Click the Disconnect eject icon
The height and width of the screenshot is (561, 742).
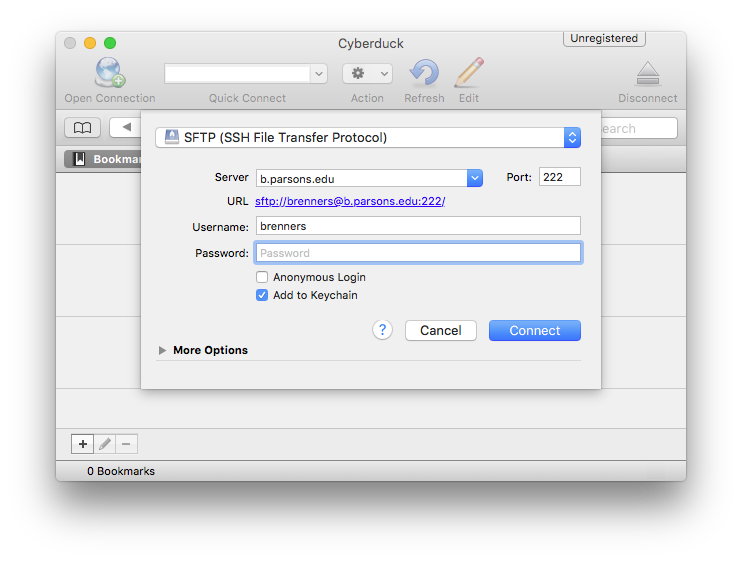[x=648, y=73]
